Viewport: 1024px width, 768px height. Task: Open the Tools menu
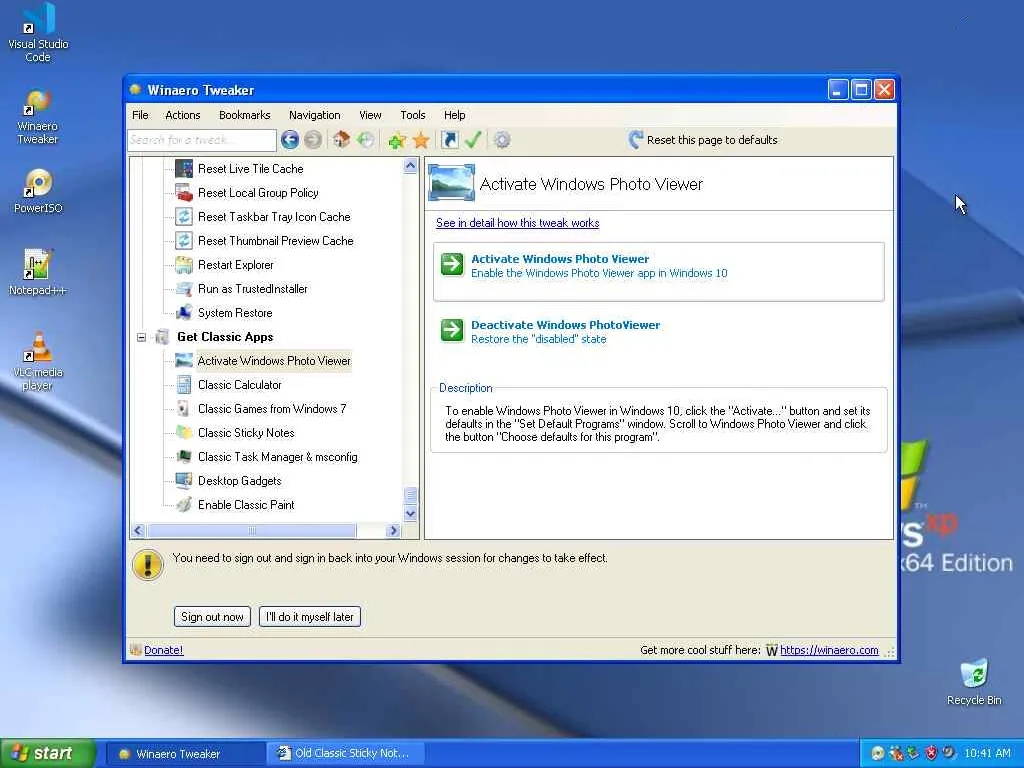(413, 115)
